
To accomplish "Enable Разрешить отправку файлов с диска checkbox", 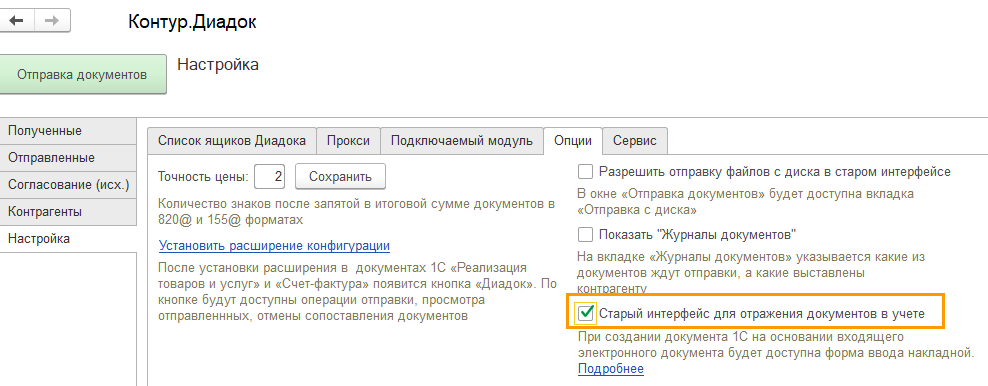I will [586, 171].
